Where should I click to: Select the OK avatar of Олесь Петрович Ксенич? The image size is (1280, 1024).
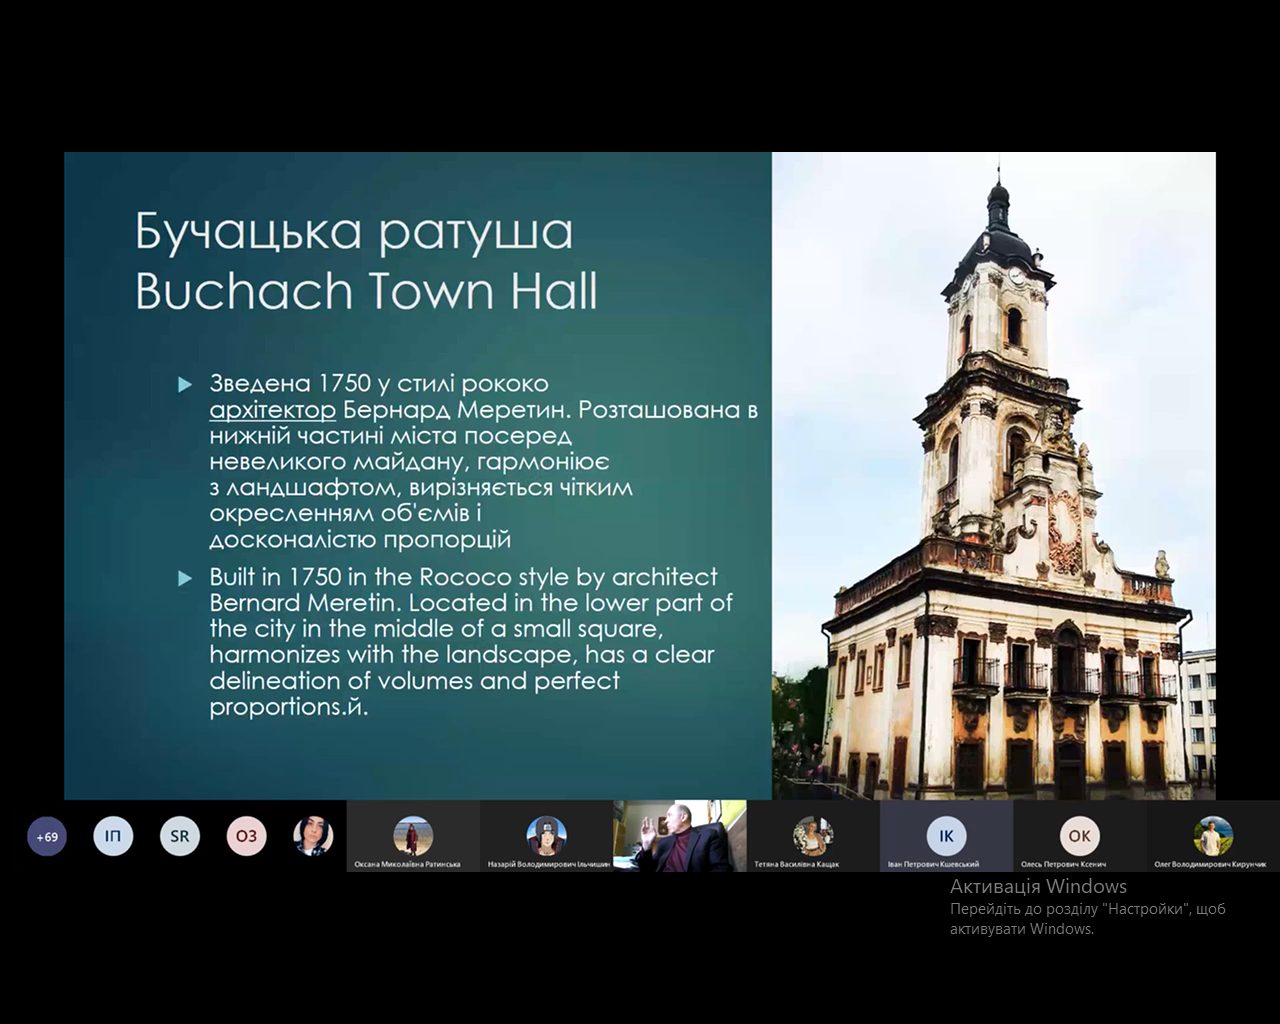tap(1079, 834)
